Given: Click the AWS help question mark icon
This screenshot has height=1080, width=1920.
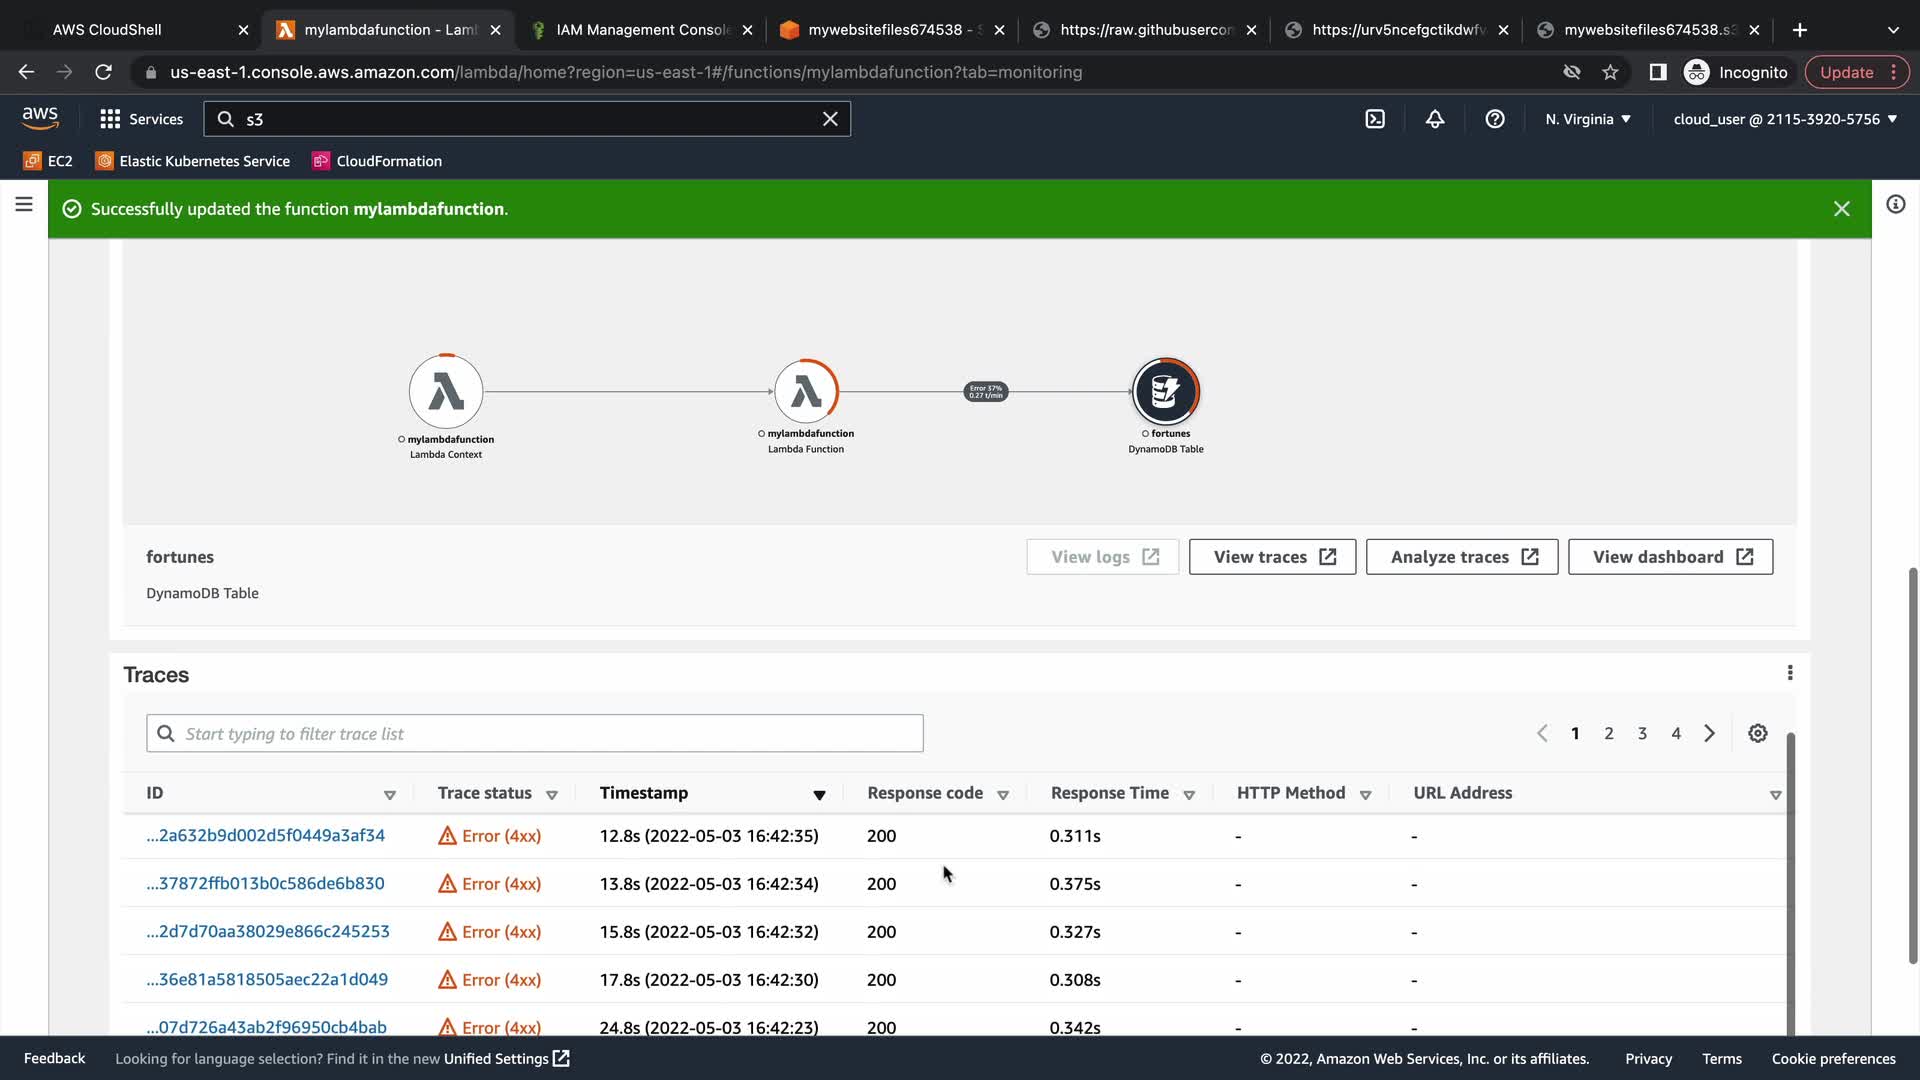Looking at the screenshot, I should pyautogui.click(x=1495, y=119).
